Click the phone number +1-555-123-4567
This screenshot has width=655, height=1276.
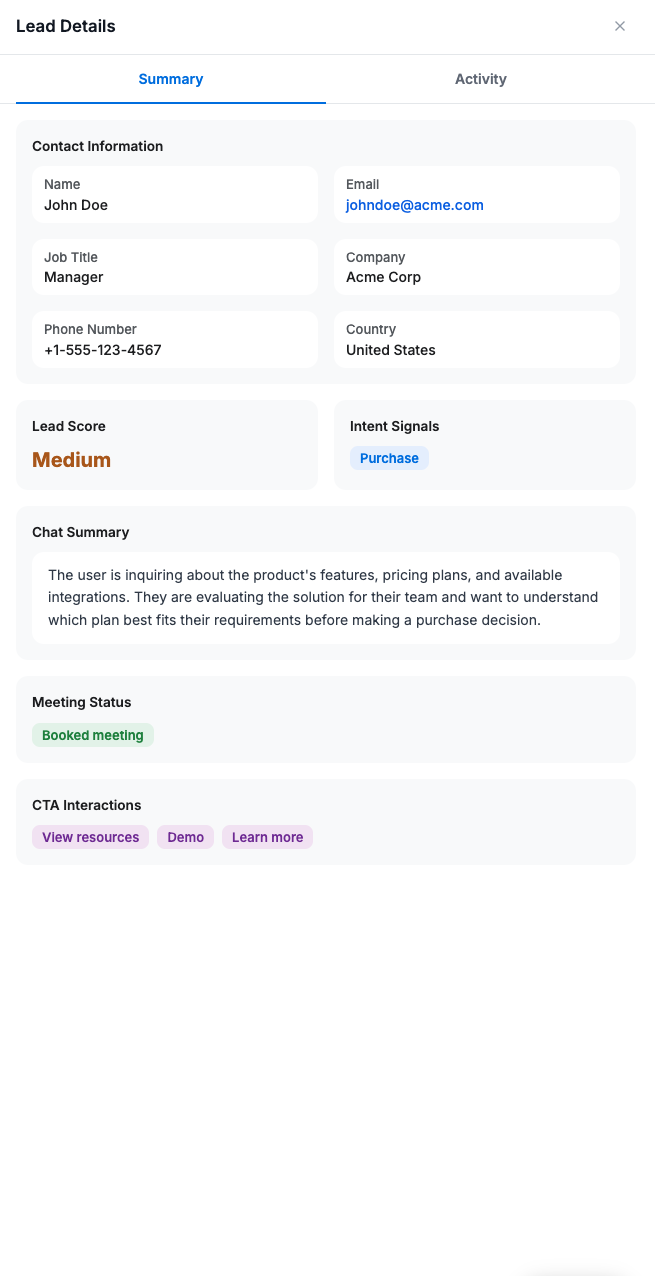[x=103, y=350]
